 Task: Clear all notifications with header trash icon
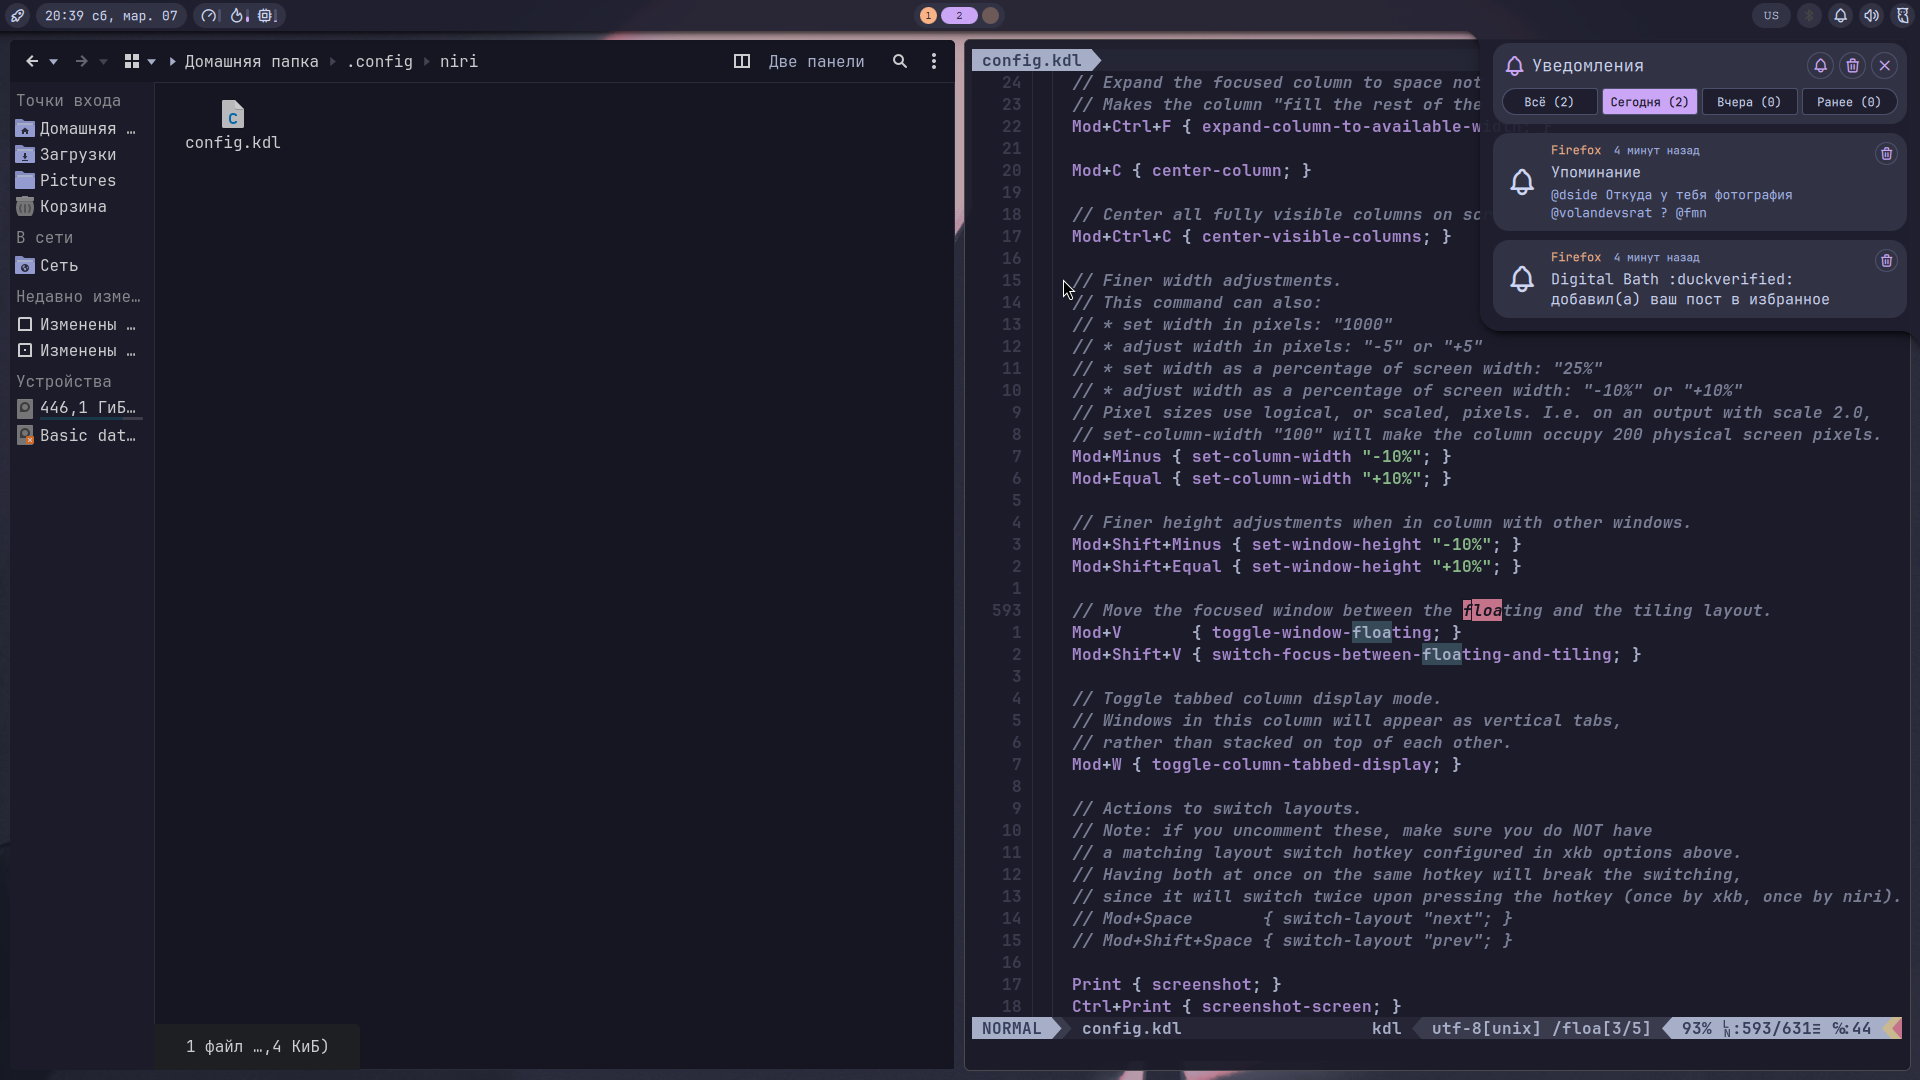[1852, 66]
